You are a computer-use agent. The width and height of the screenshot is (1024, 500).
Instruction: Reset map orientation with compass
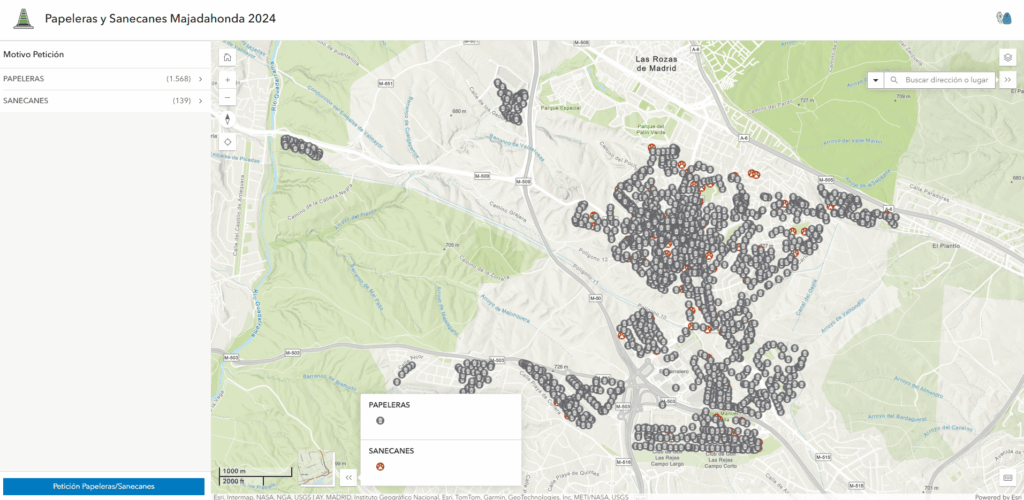[228, 120]
